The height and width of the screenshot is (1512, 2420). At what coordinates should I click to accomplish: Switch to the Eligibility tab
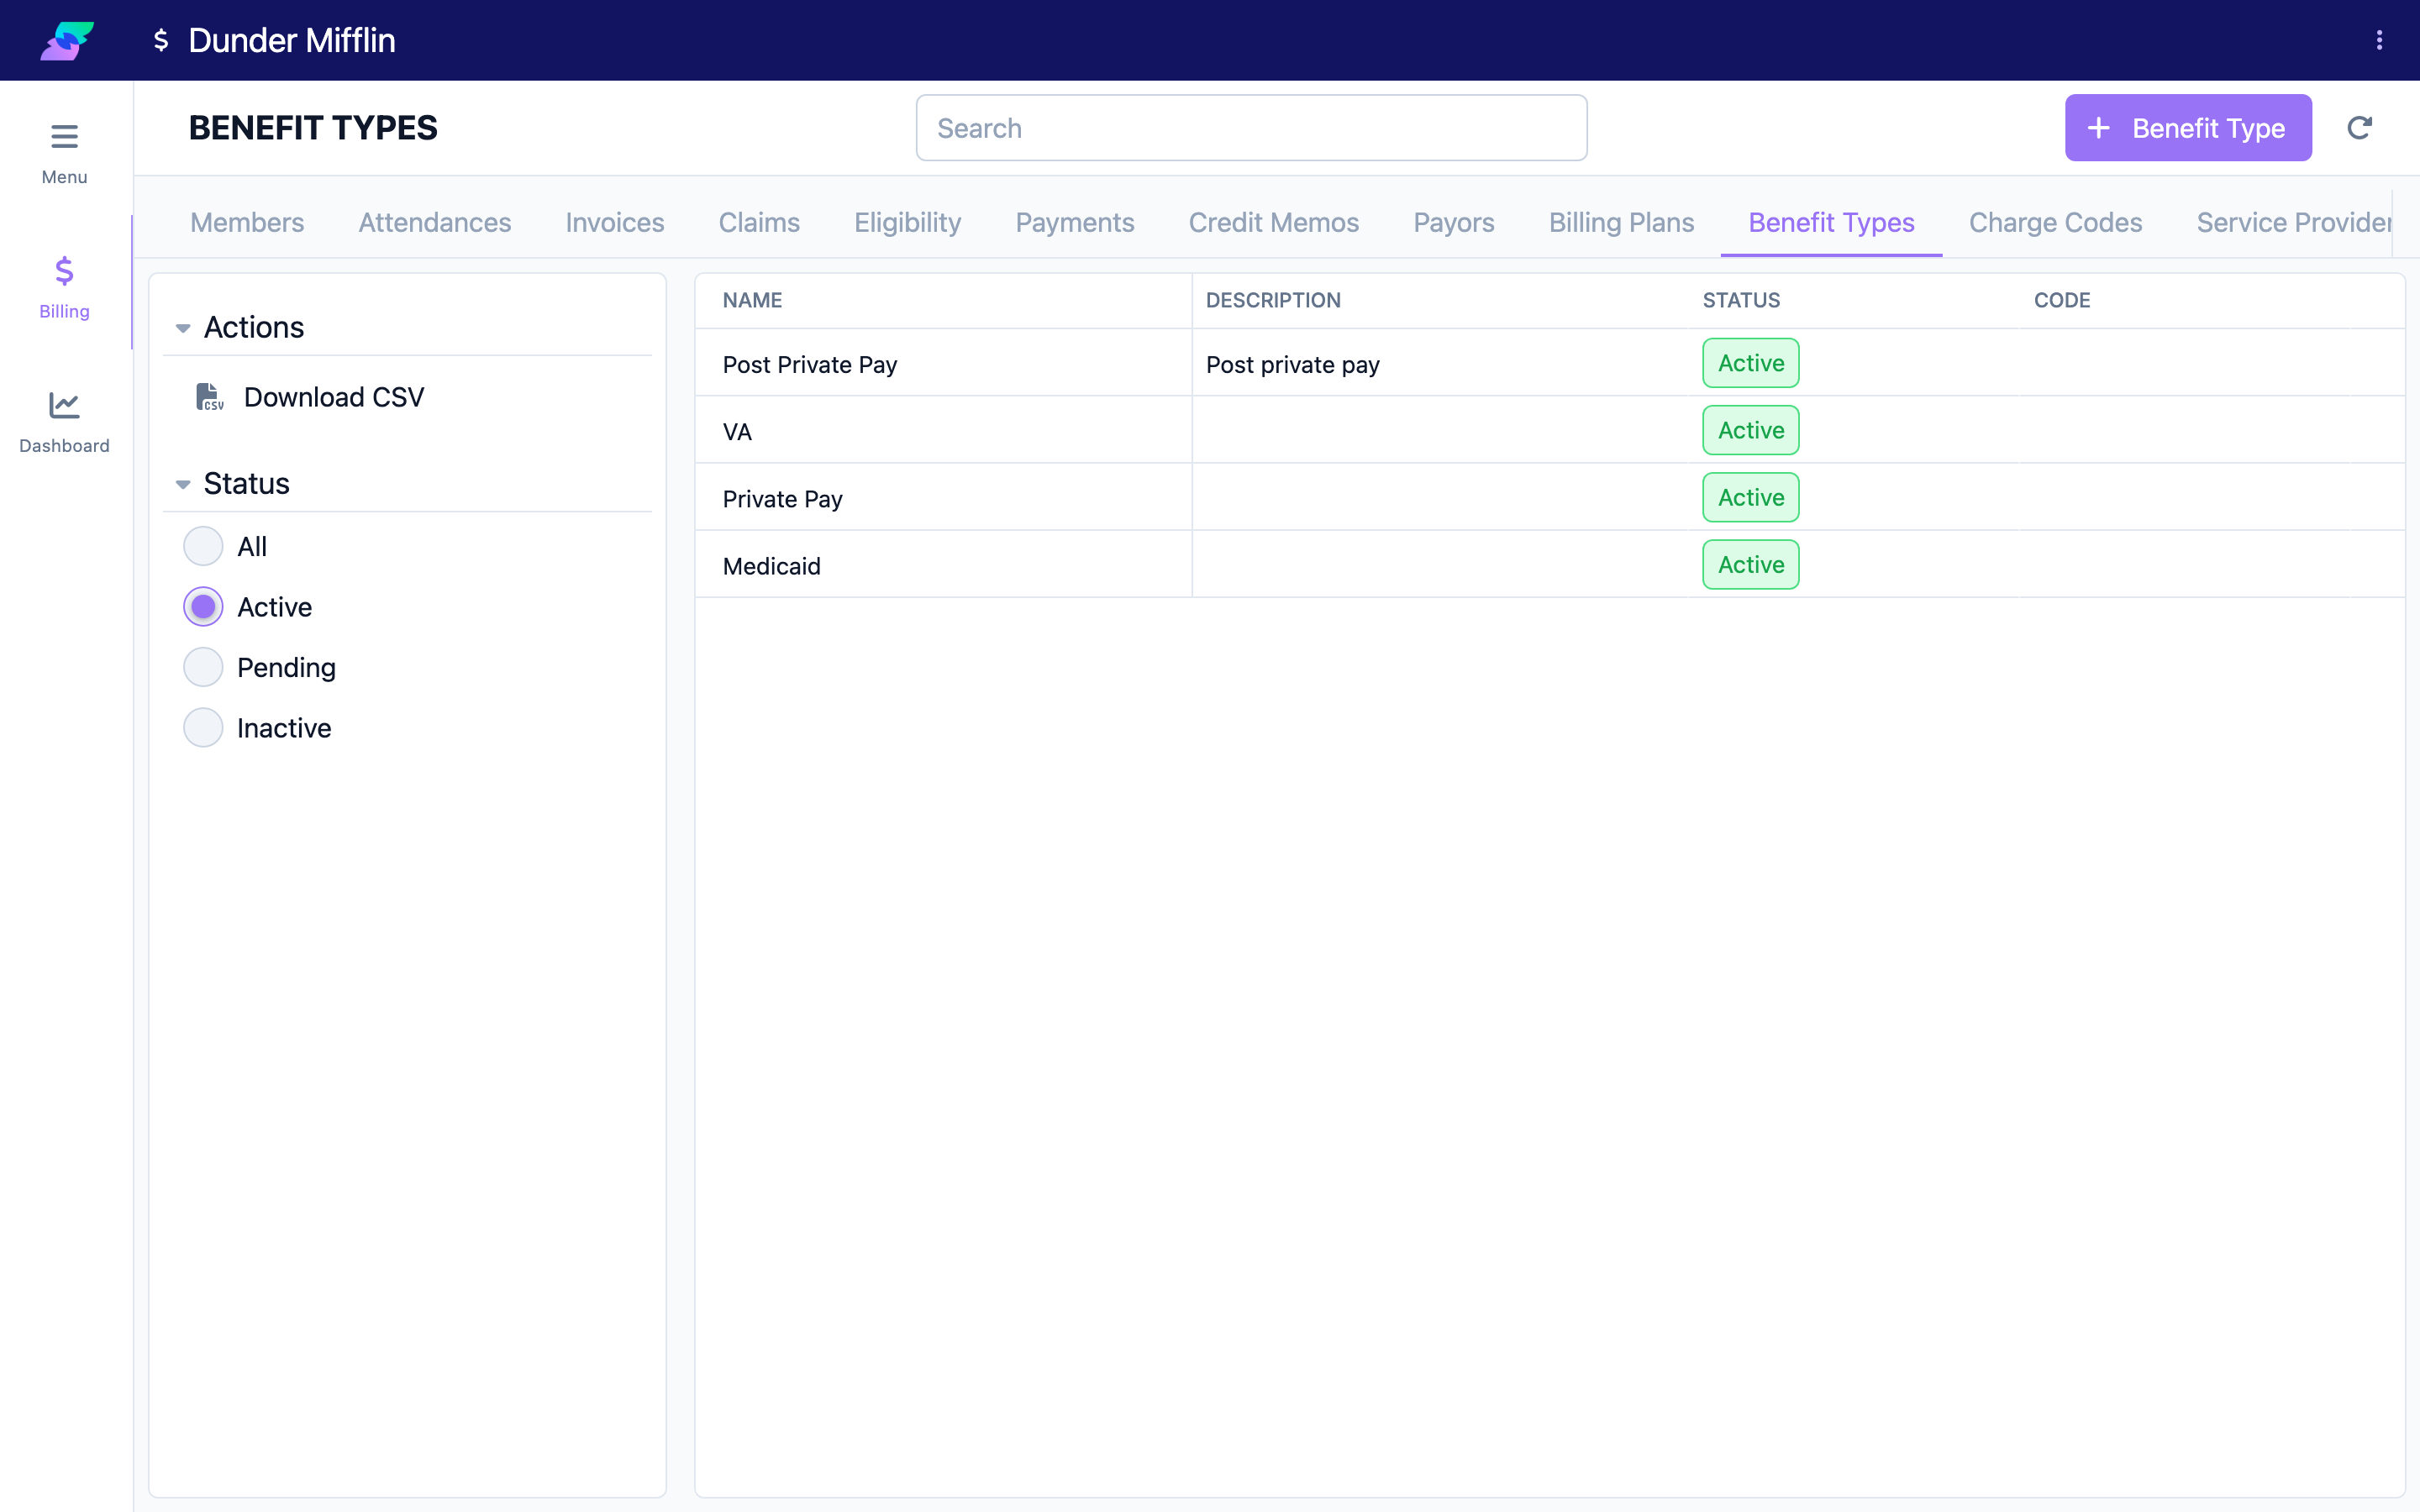coord(907,222)
